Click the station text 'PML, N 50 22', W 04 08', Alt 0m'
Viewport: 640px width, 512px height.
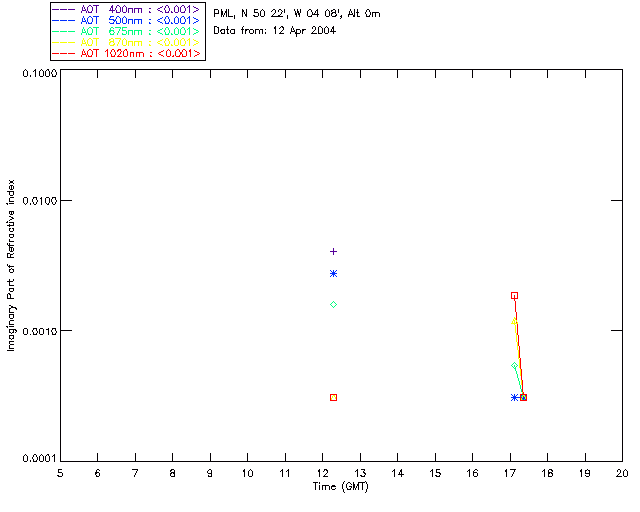[x=297, y=13]
